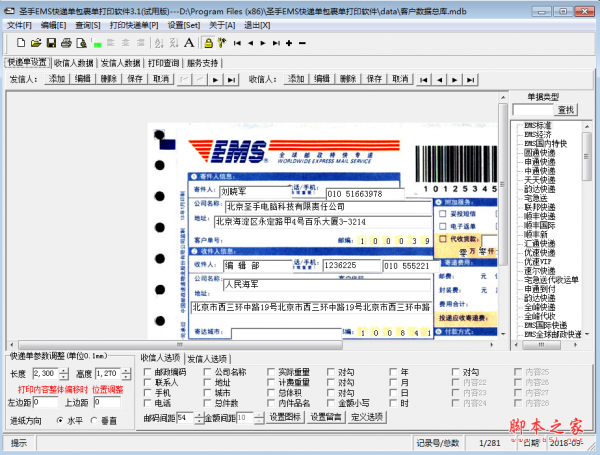Screen dimensions: 600x455
Task: Enable the 公司名称 checkbox
Action: [207, 372]
